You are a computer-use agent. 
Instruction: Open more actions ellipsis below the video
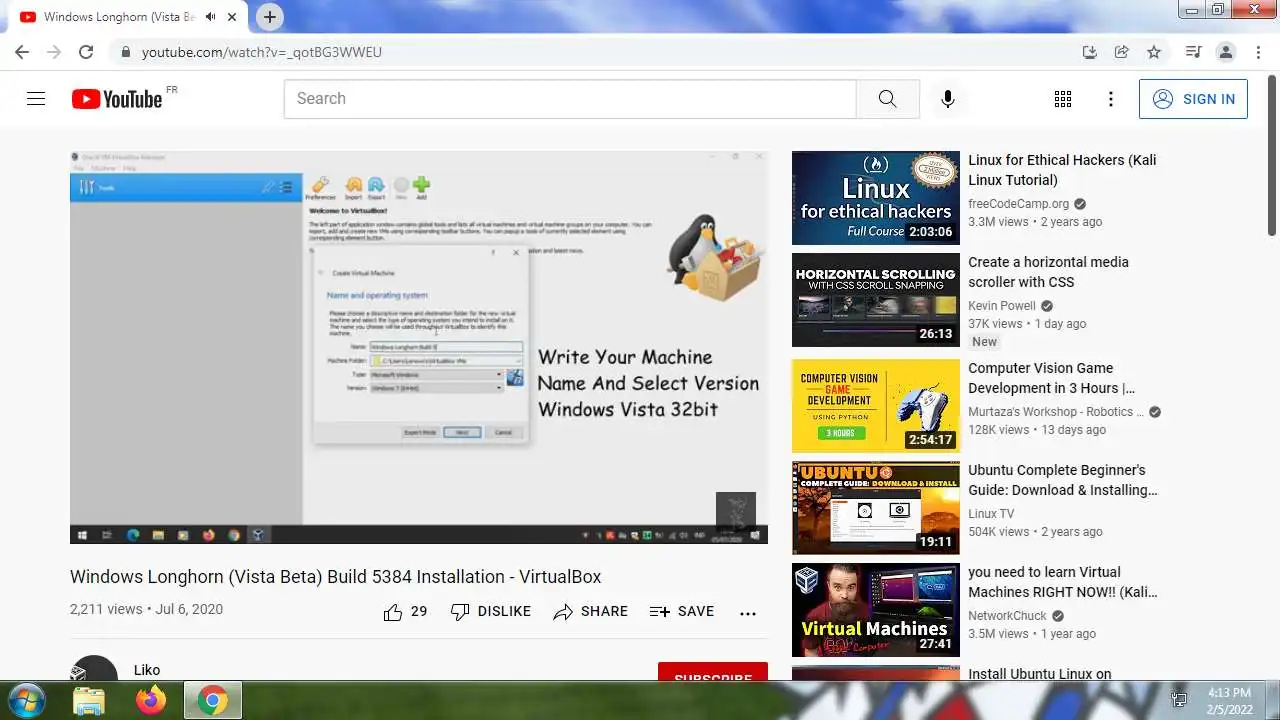pos(748,613)
